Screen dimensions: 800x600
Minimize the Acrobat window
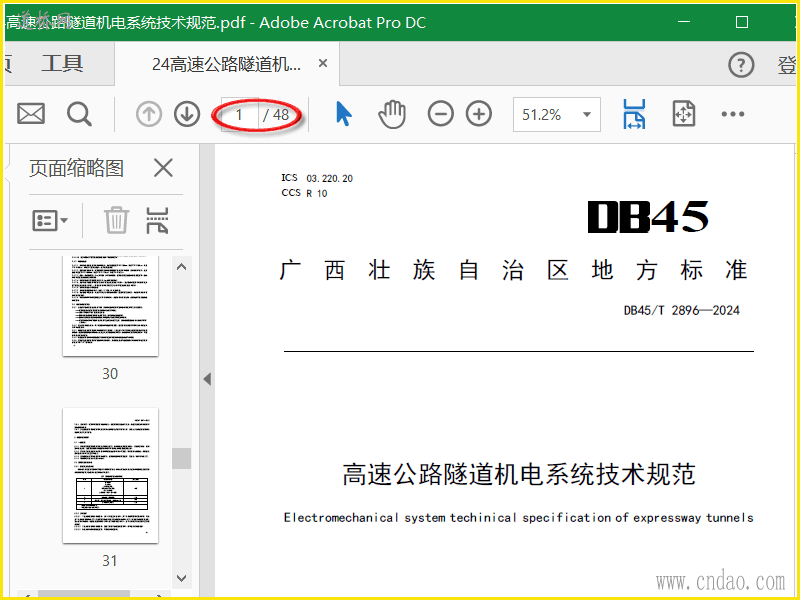[x=684, y=22]
